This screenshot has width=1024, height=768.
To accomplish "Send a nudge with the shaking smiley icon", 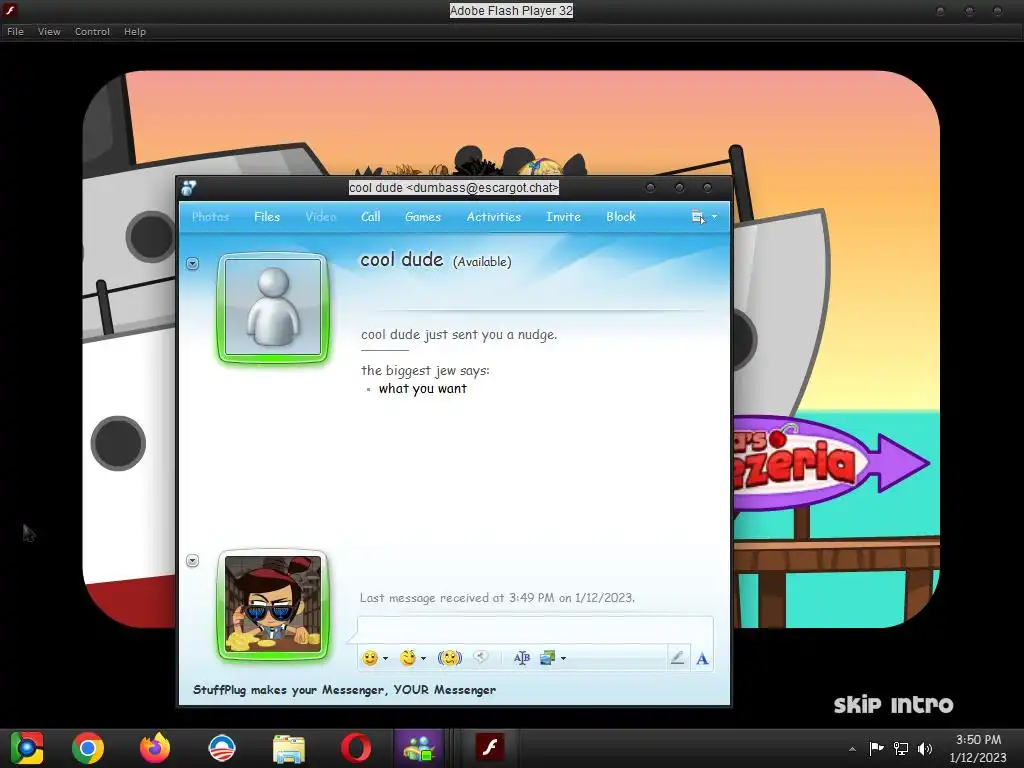I will coord(450,658).
